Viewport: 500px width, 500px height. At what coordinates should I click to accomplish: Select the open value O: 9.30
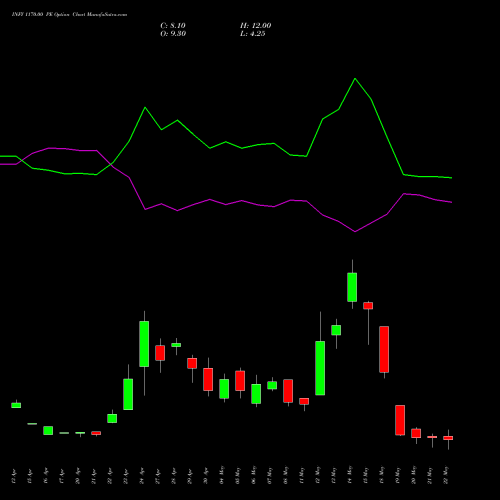click(173, 34)
